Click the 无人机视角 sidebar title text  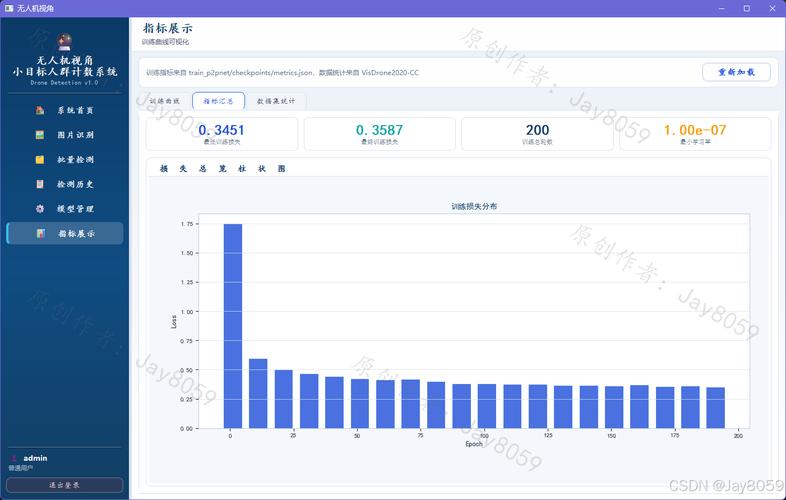pyautogui.click(x=65, y=60)
